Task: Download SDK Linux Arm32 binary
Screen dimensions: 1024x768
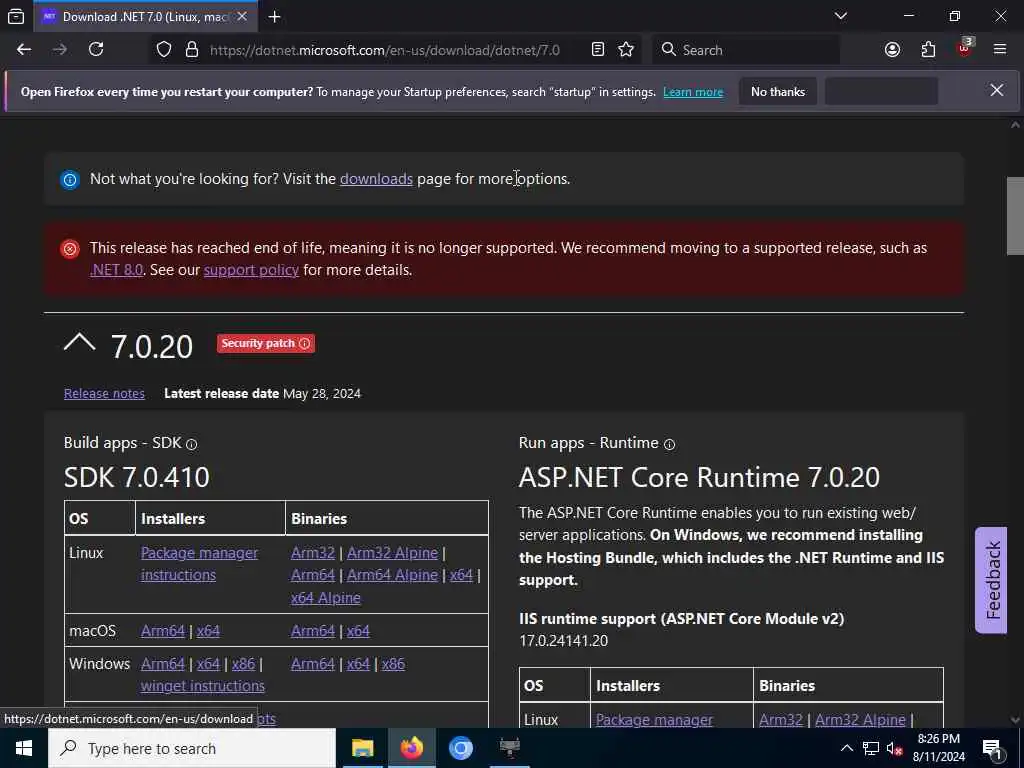Action: (x=313, y=553)
